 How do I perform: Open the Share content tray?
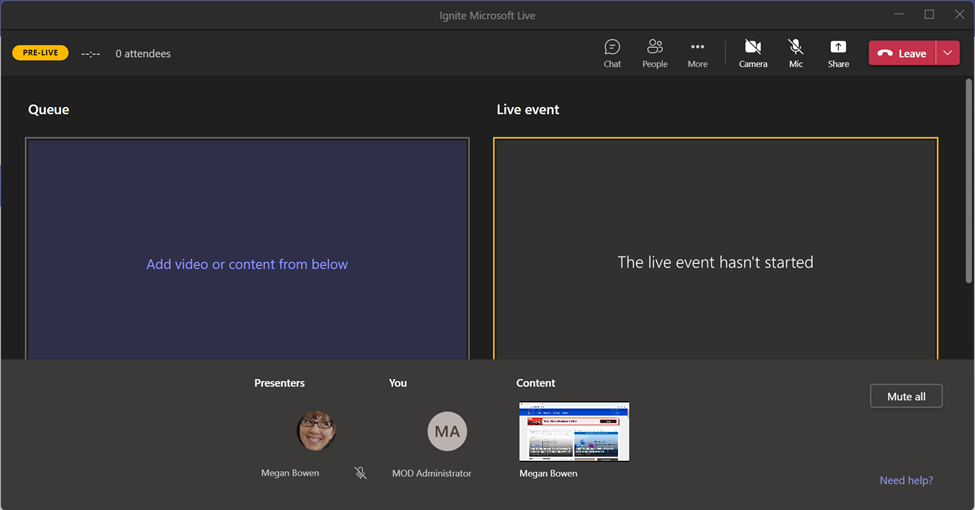pyautogui.click(x=838, y=53)
